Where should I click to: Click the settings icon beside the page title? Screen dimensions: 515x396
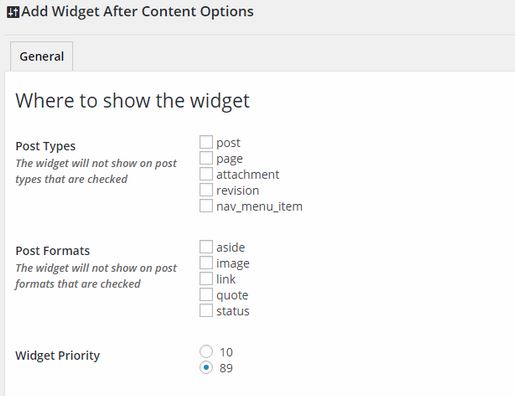pos(13,12)
